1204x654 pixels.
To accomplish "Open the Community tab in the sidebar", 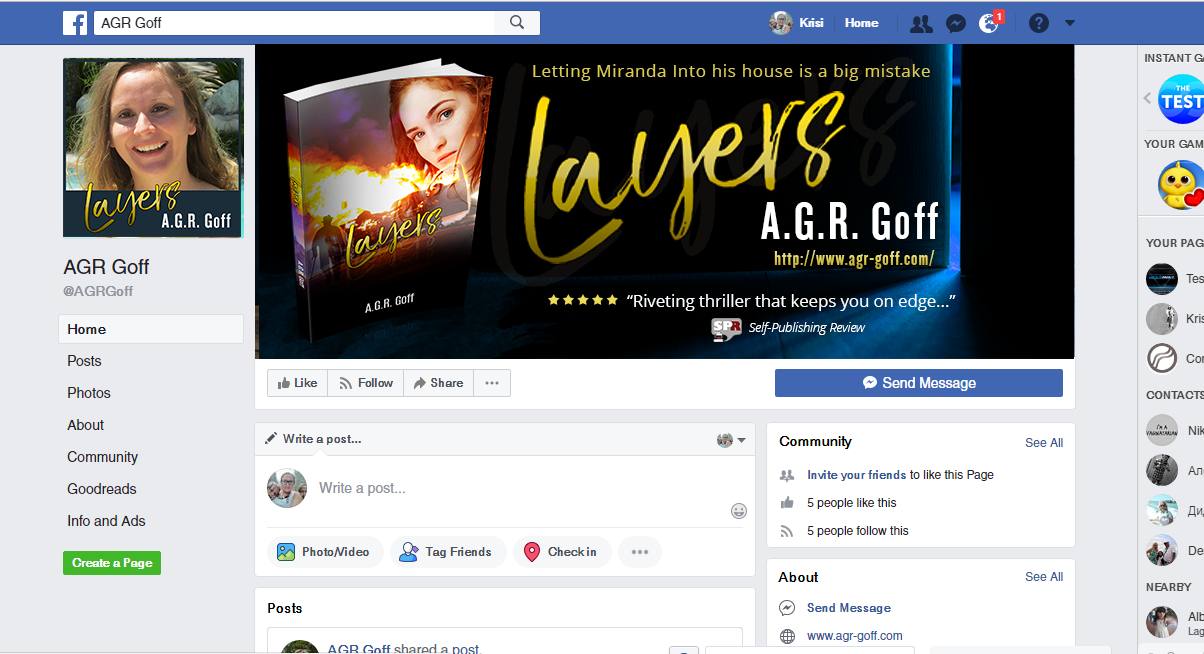I will (102, 457).
